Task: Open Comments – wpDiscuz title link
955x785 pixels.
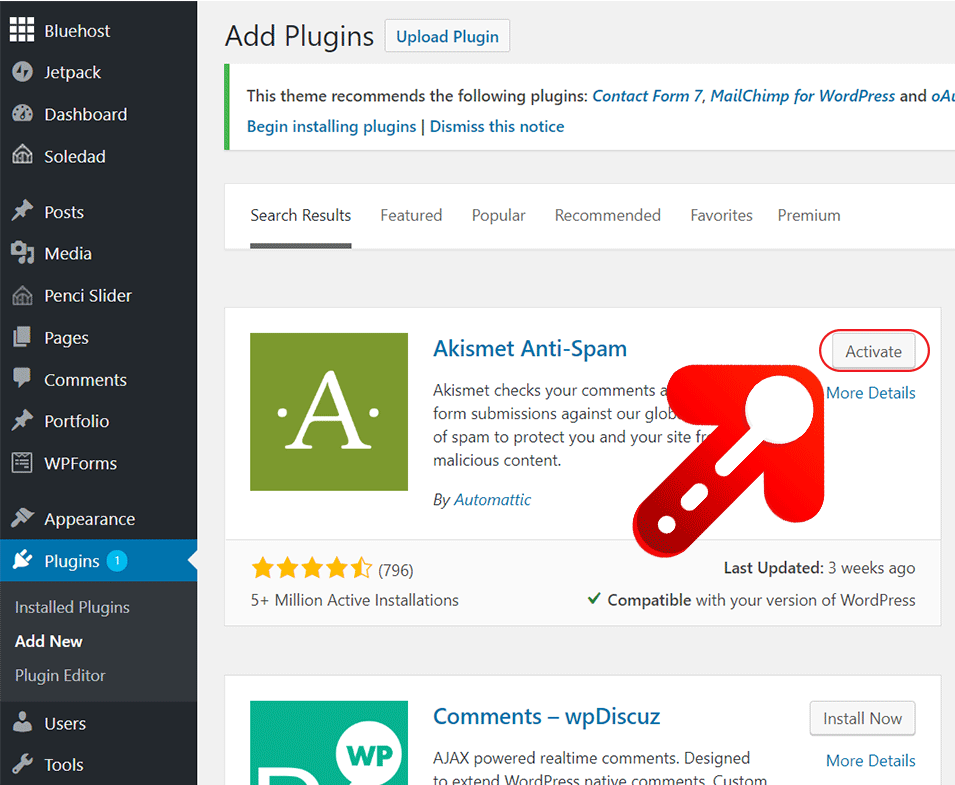Action: (x=546, y=716)
